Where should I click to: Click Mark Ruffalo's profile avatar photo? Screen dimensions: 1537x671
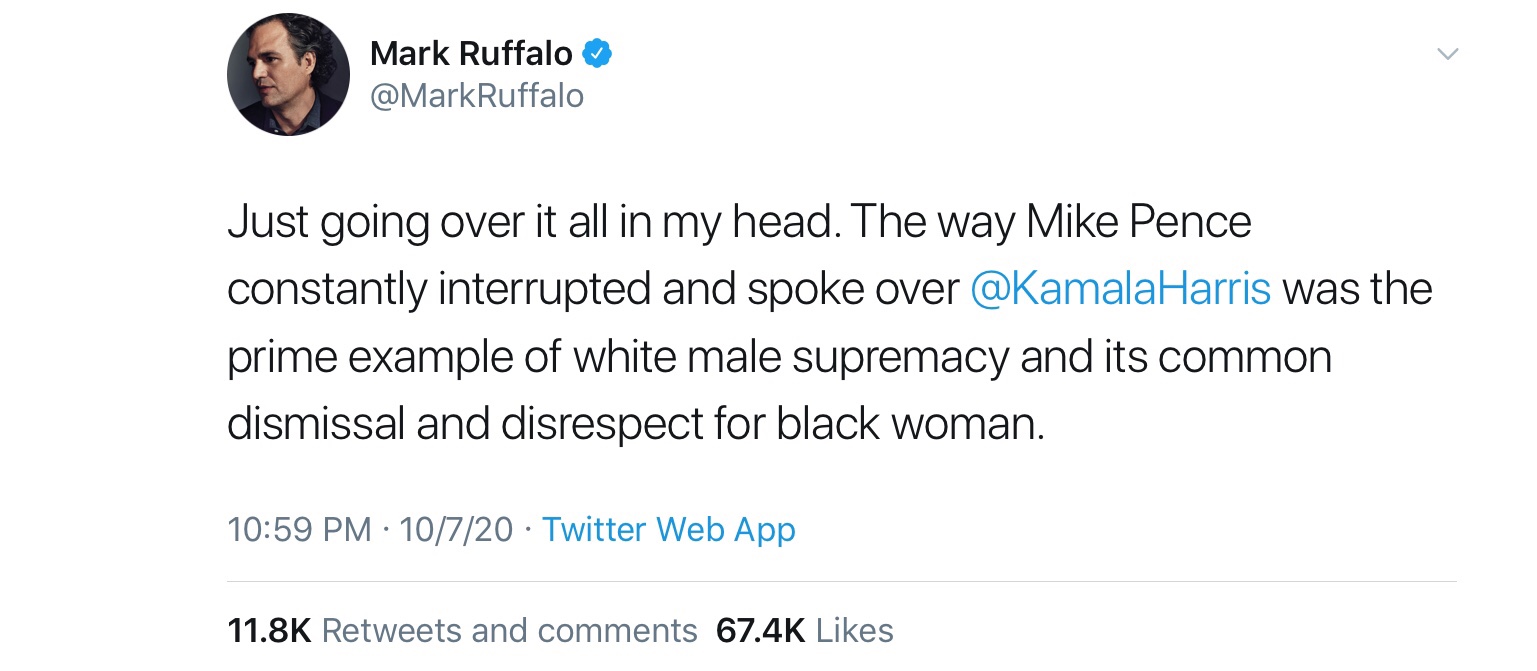[x=288, y=75]
